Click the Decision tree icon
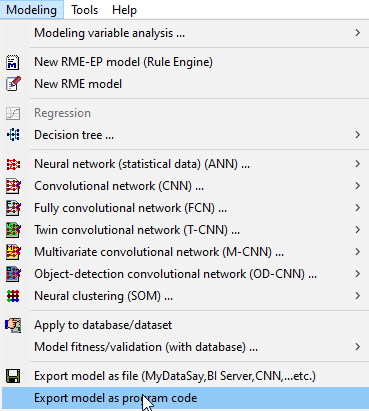Image resolution: width=369 pixels, height=411 pixels. (13, 135)
